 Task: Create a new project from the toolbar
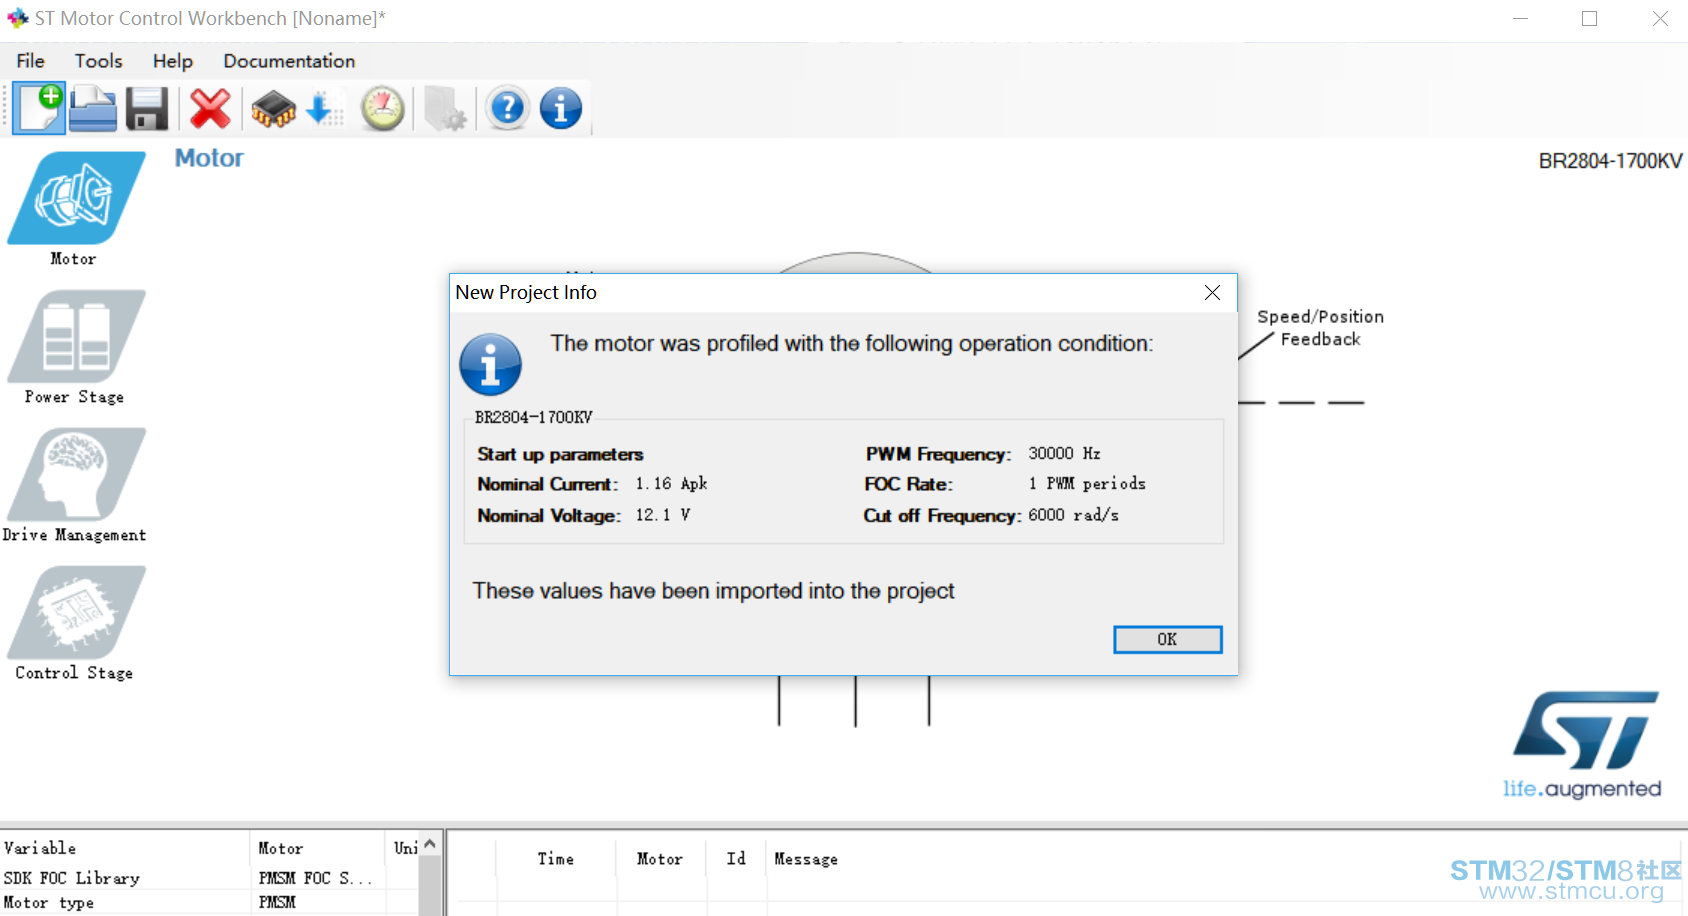pos(39,108)
